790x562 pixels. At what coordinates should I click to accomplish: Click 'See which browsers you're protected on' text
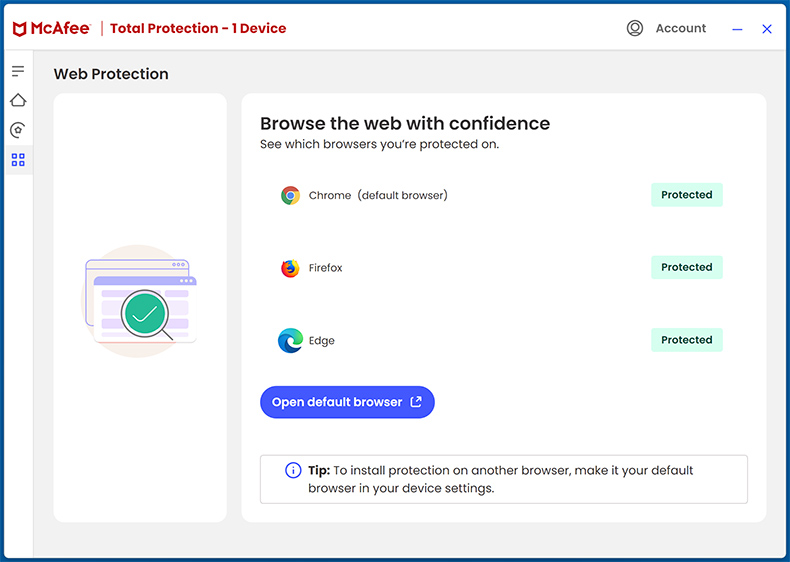tap(379, 144)
